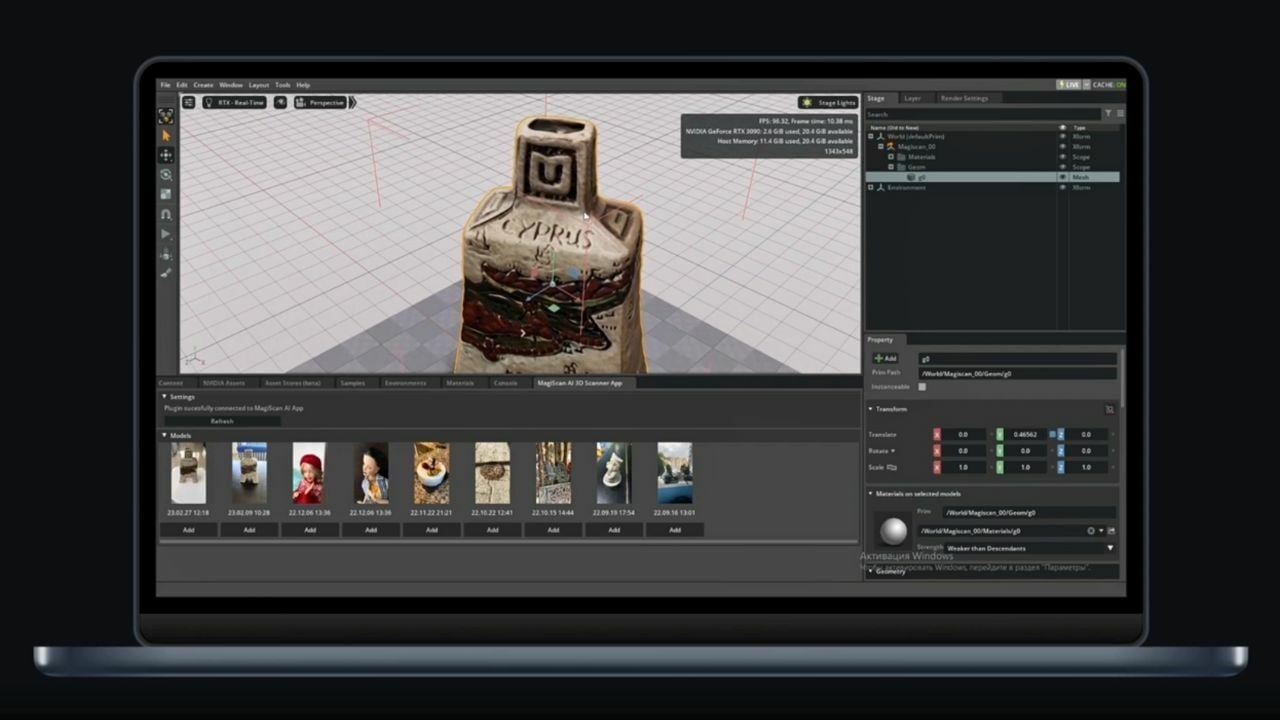The image size is (1280, 720).
Task: Click Add under the 22.12.06 red-hat model
Action: [x=310, y=530]
